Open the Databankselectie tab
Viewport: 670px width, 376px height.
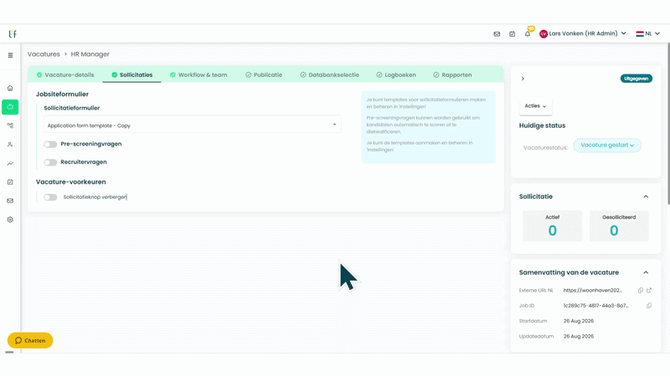coord(329,75)
